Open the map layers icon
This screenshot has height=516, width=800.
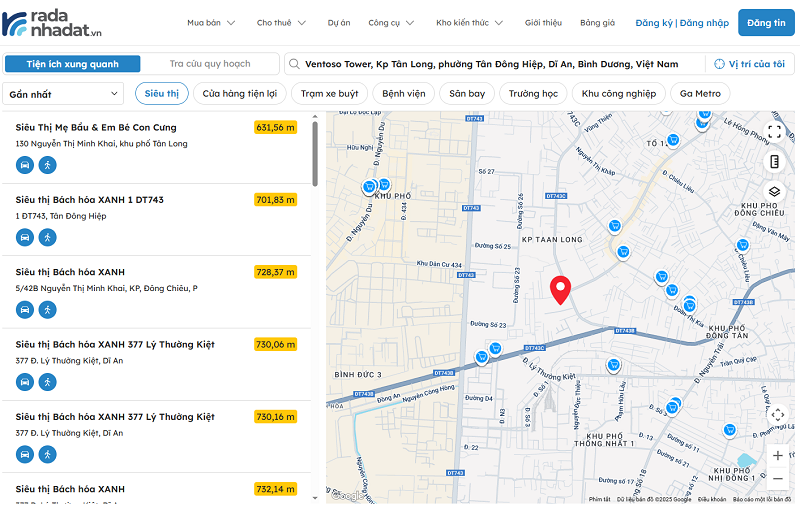[x=775, y=192]
